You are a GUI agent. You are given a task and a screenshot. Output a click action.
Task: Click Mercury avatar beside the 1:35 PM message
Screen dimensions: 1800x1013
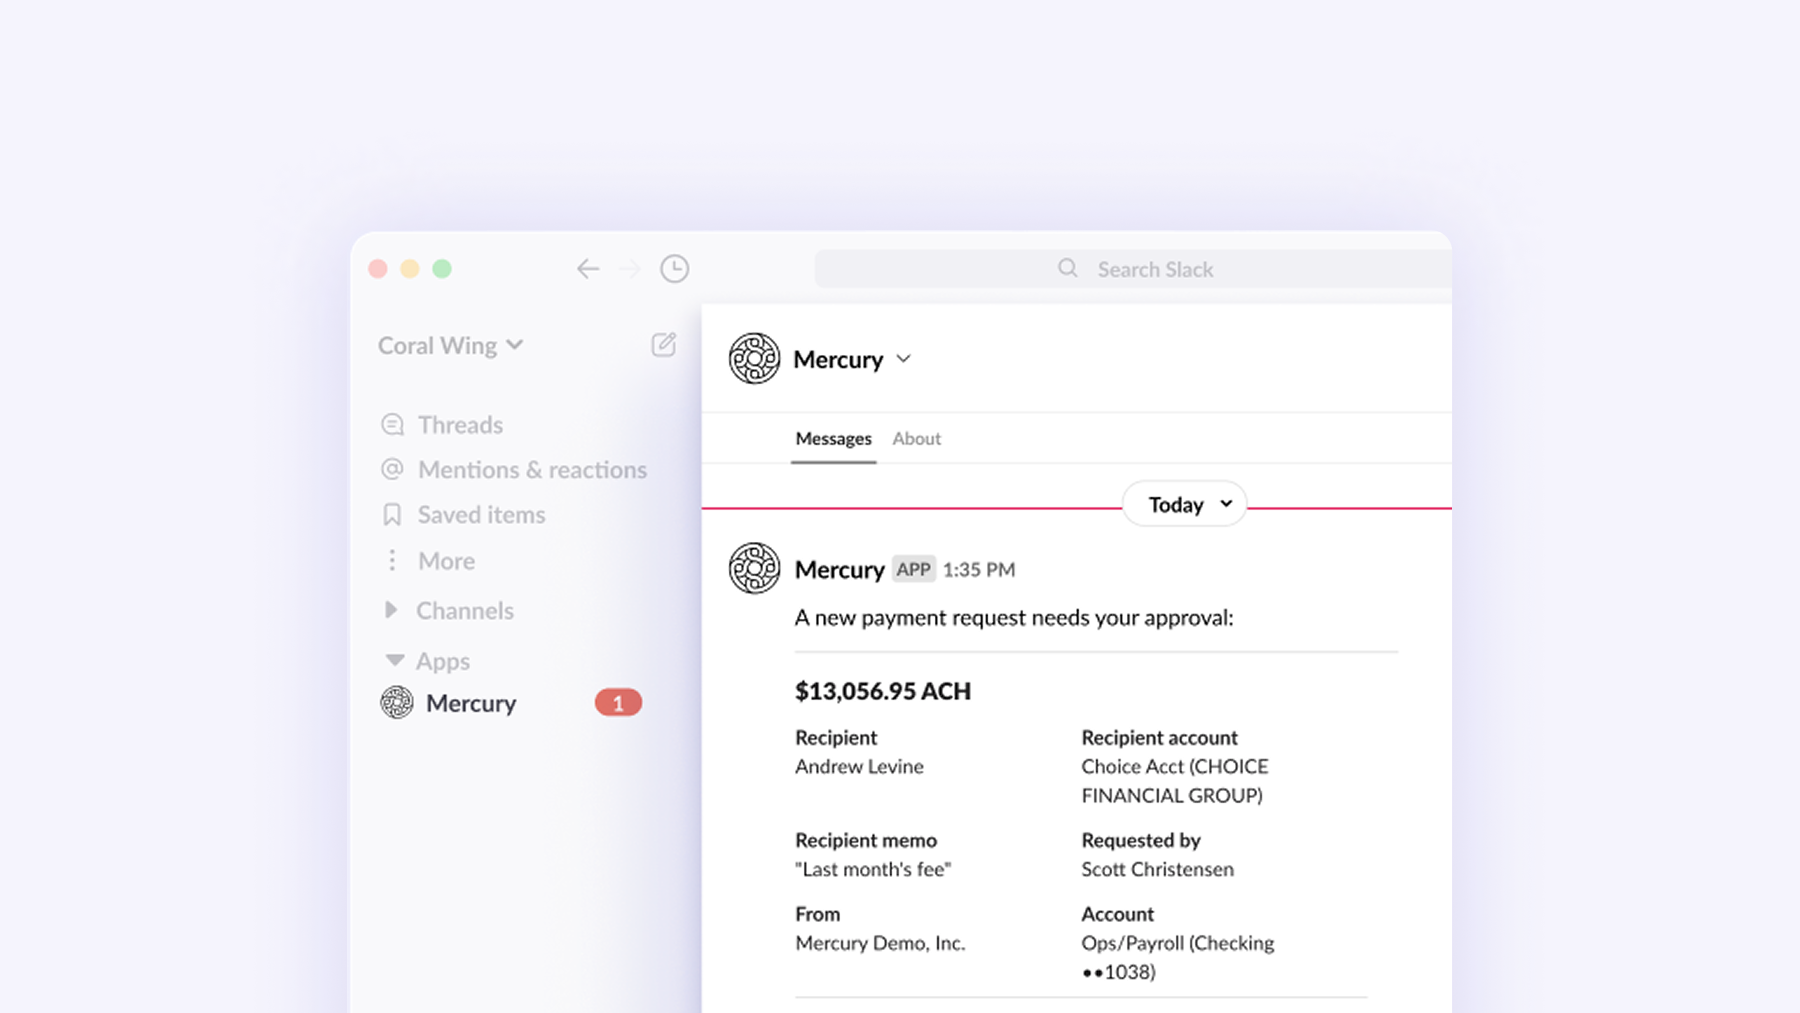tap(754, 568)
